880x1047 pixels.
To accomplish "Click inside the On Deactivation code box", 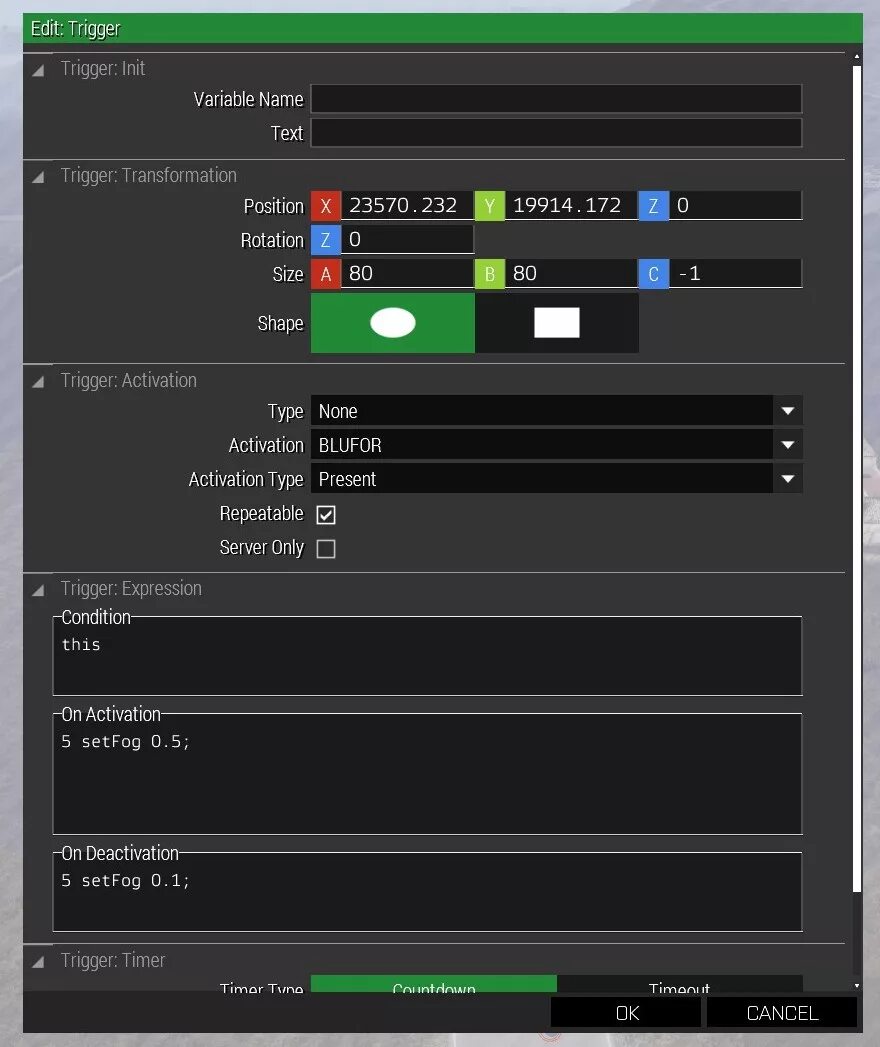I will click(427, 892).
